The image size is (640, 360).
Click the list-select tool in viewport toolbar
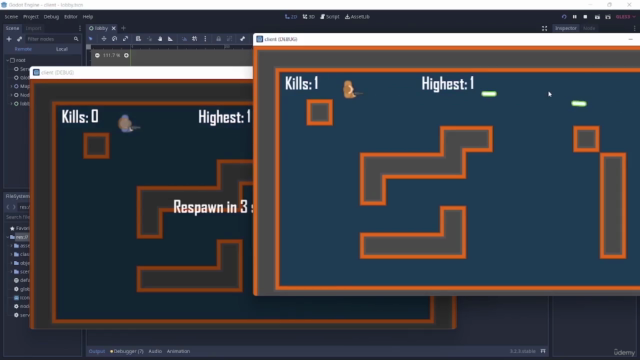point(138,39)
